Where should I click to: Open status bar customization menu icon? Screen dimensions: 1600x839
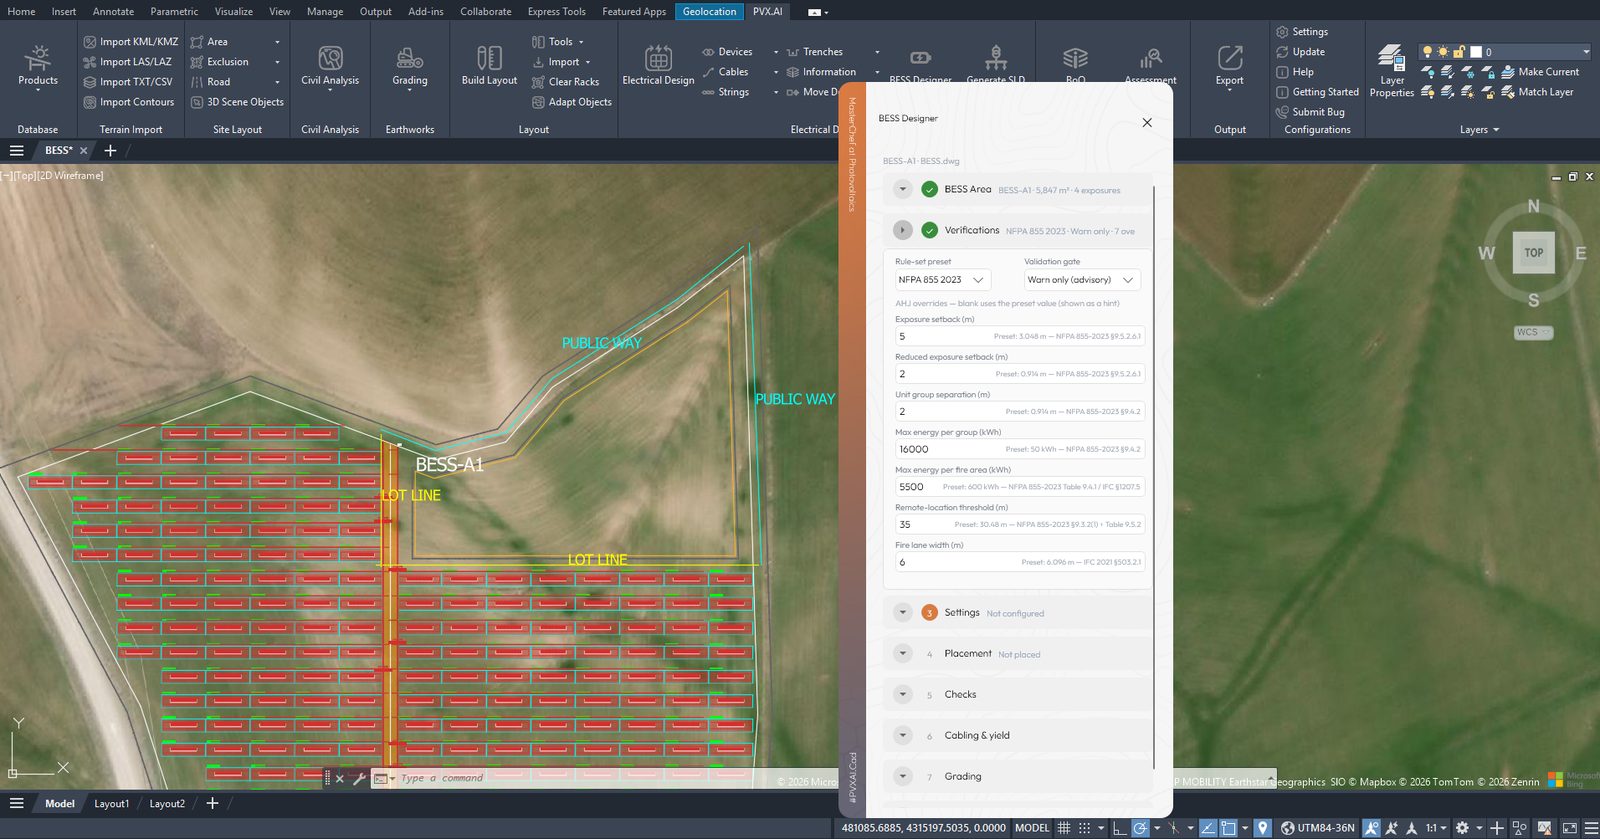point(1591,828)
